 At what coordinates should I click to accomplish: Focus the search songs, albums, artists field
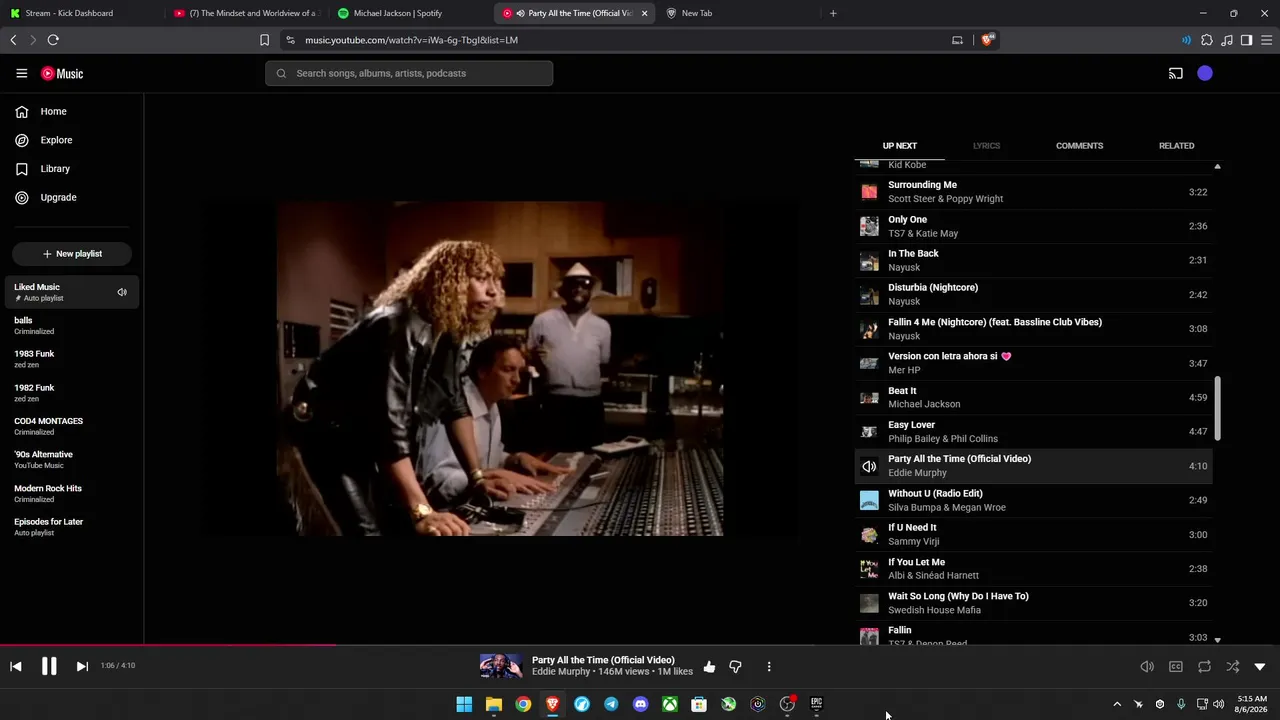(409, 73)
